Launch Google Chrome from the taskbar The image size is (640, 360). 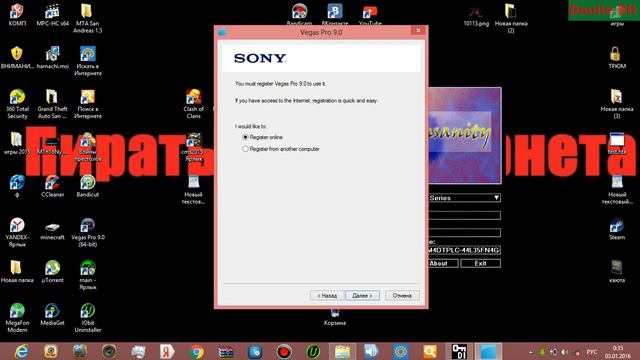(x=196, y=351)
